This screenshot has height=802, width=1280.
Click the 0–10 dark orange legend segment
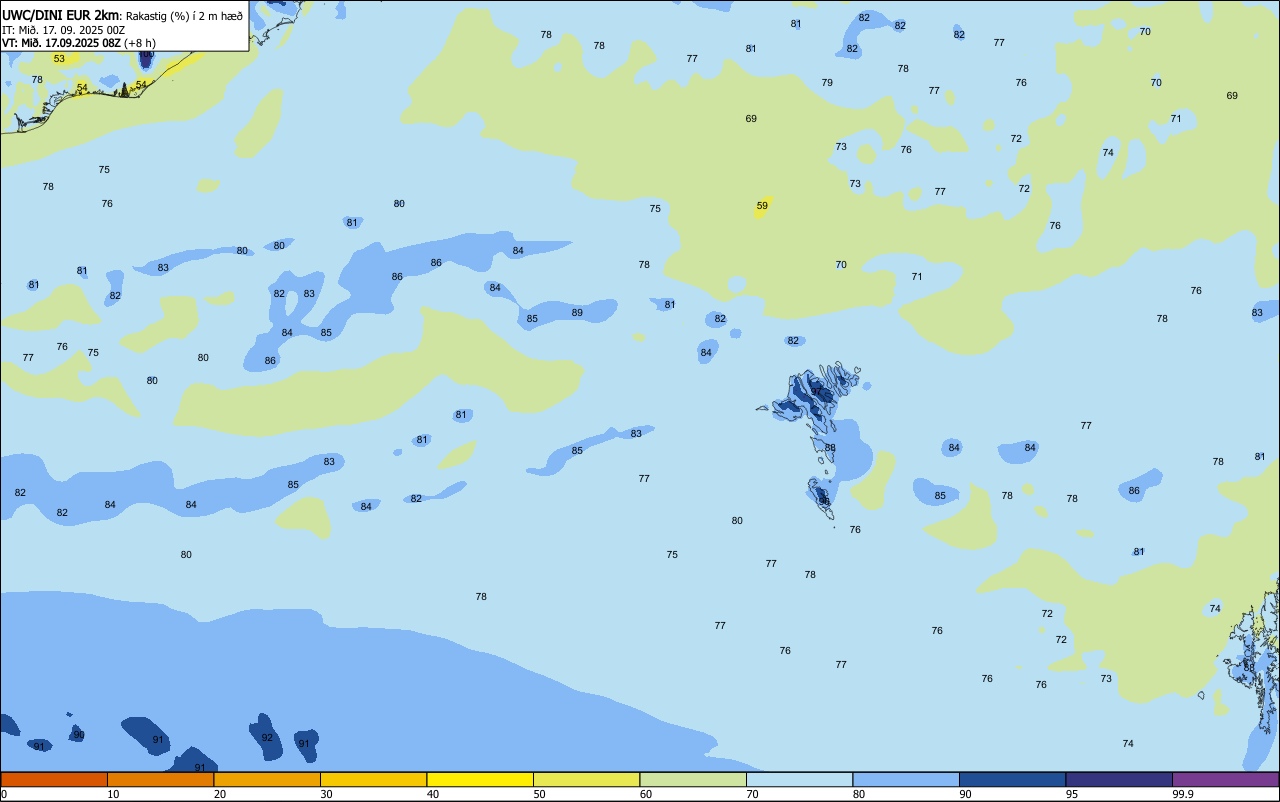(x=54, y=779)
